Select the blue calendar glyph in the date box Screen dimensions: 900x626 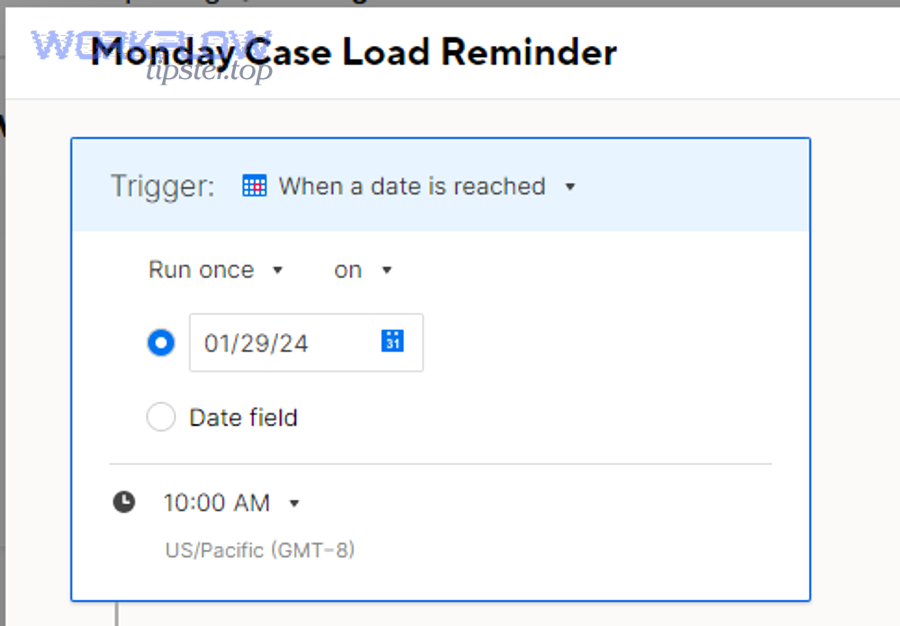(391, 342)
